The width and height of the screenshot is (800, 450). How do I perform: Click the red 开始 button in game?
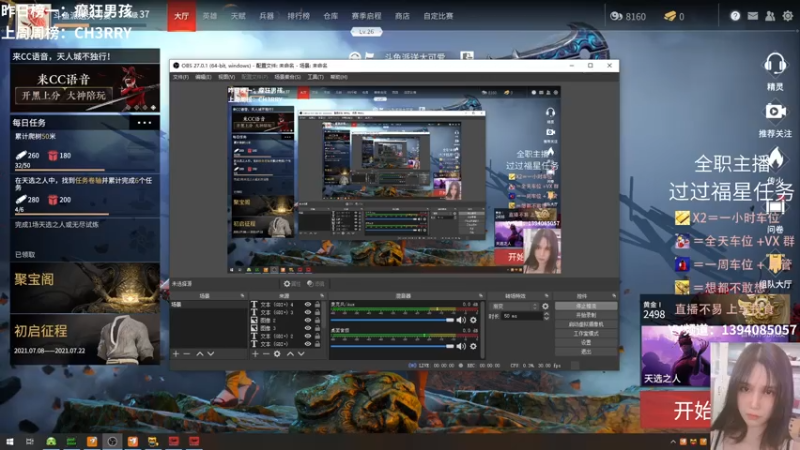(676, 410)
